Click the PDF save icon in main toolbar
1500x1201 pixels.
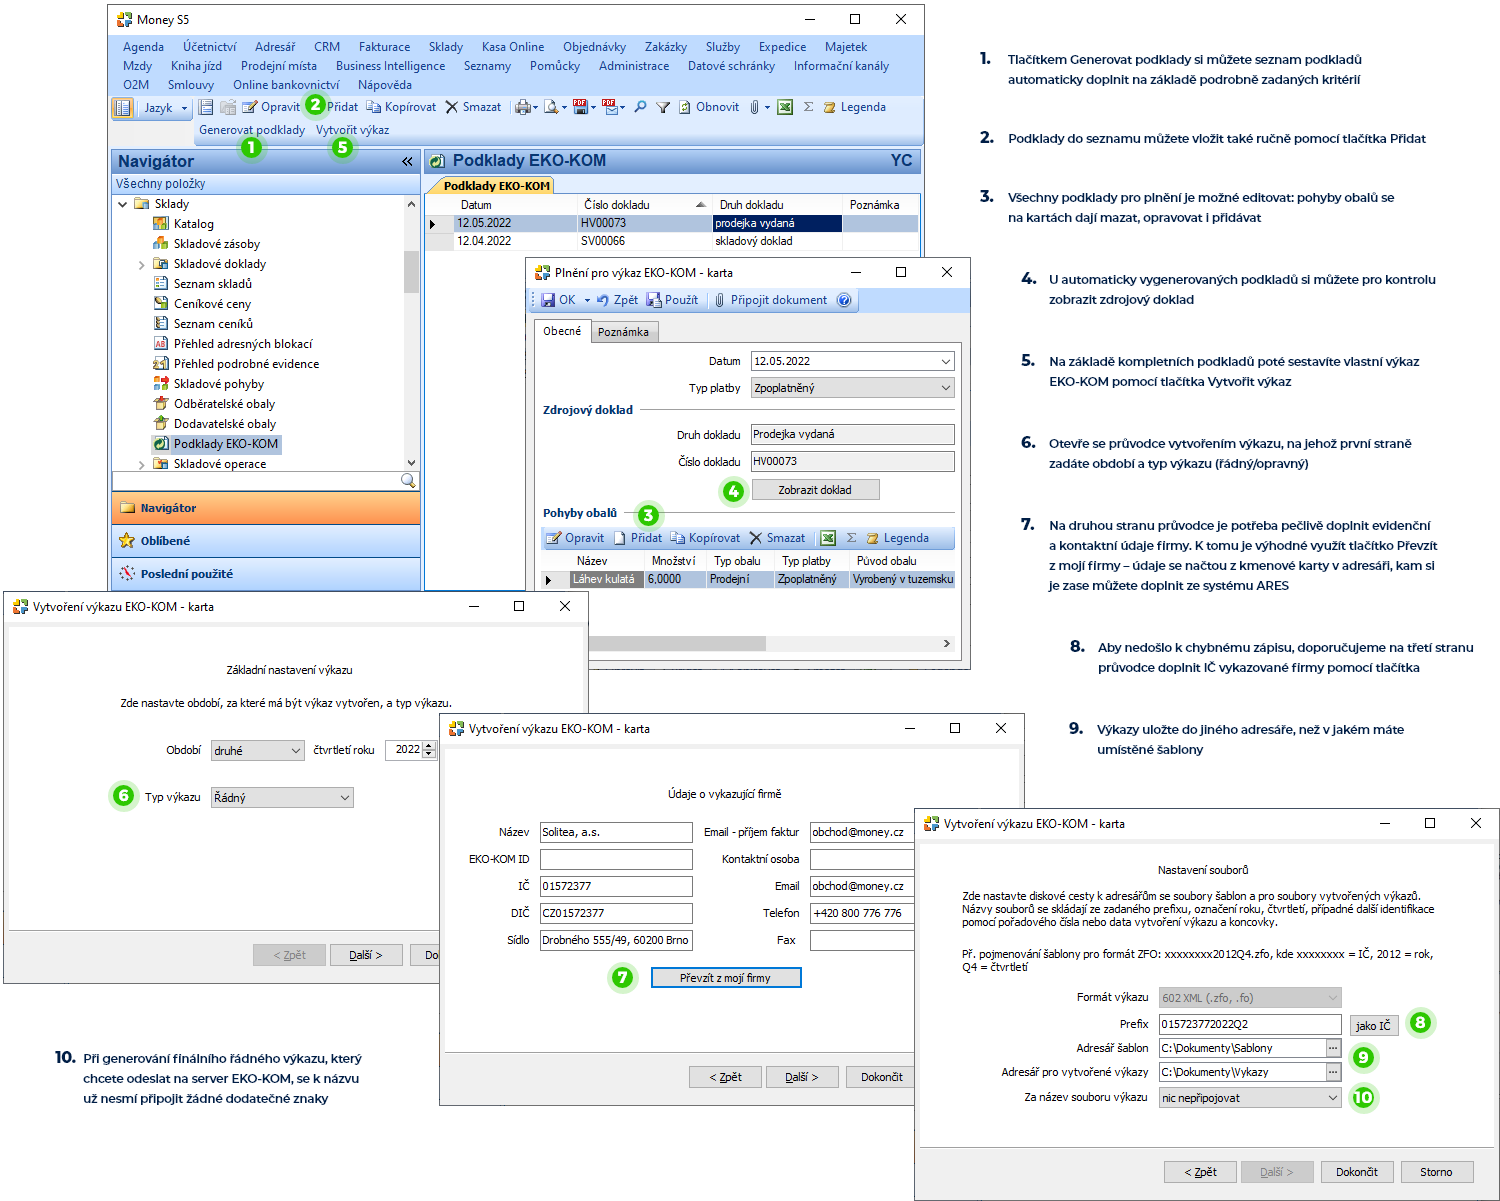coord(580,107)
